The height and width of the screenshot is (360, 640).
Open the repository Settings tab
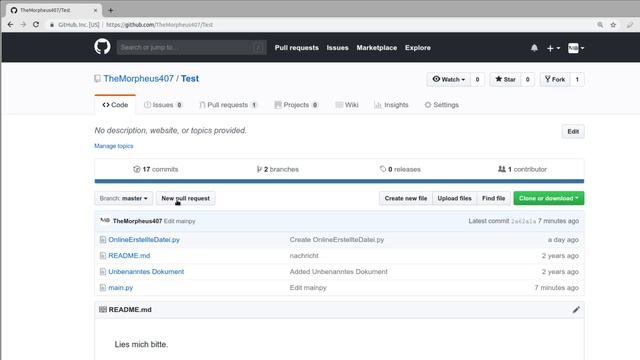point(442,105)
